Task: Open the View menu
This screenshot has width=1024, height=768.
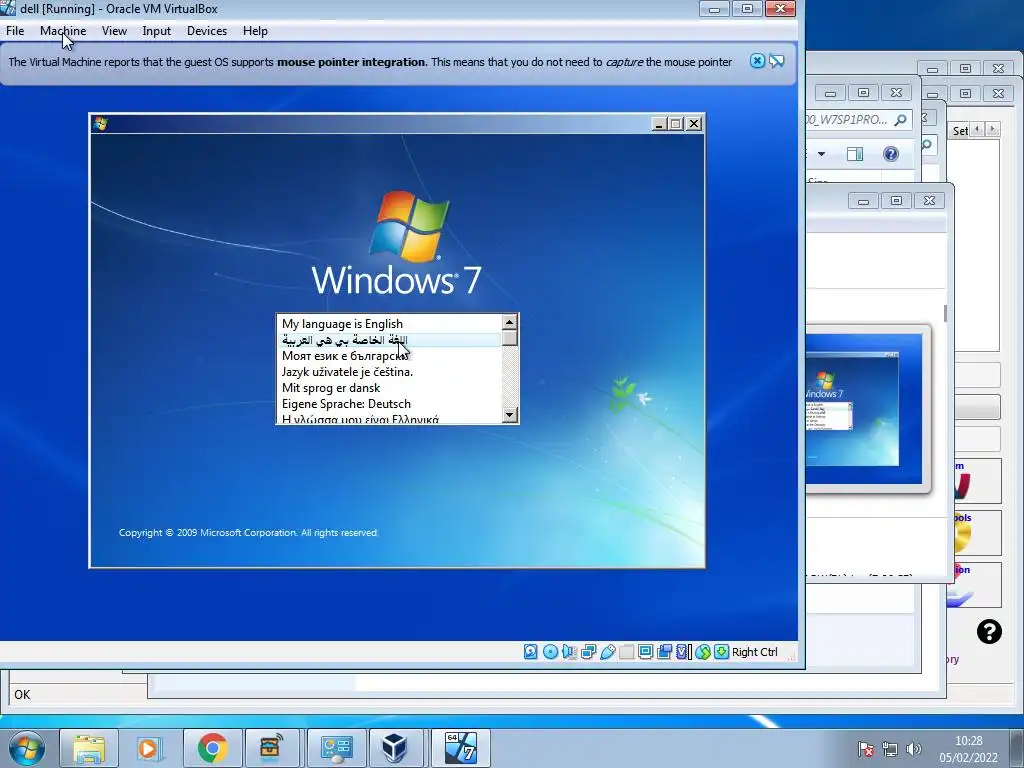Action: pos(114,31)
